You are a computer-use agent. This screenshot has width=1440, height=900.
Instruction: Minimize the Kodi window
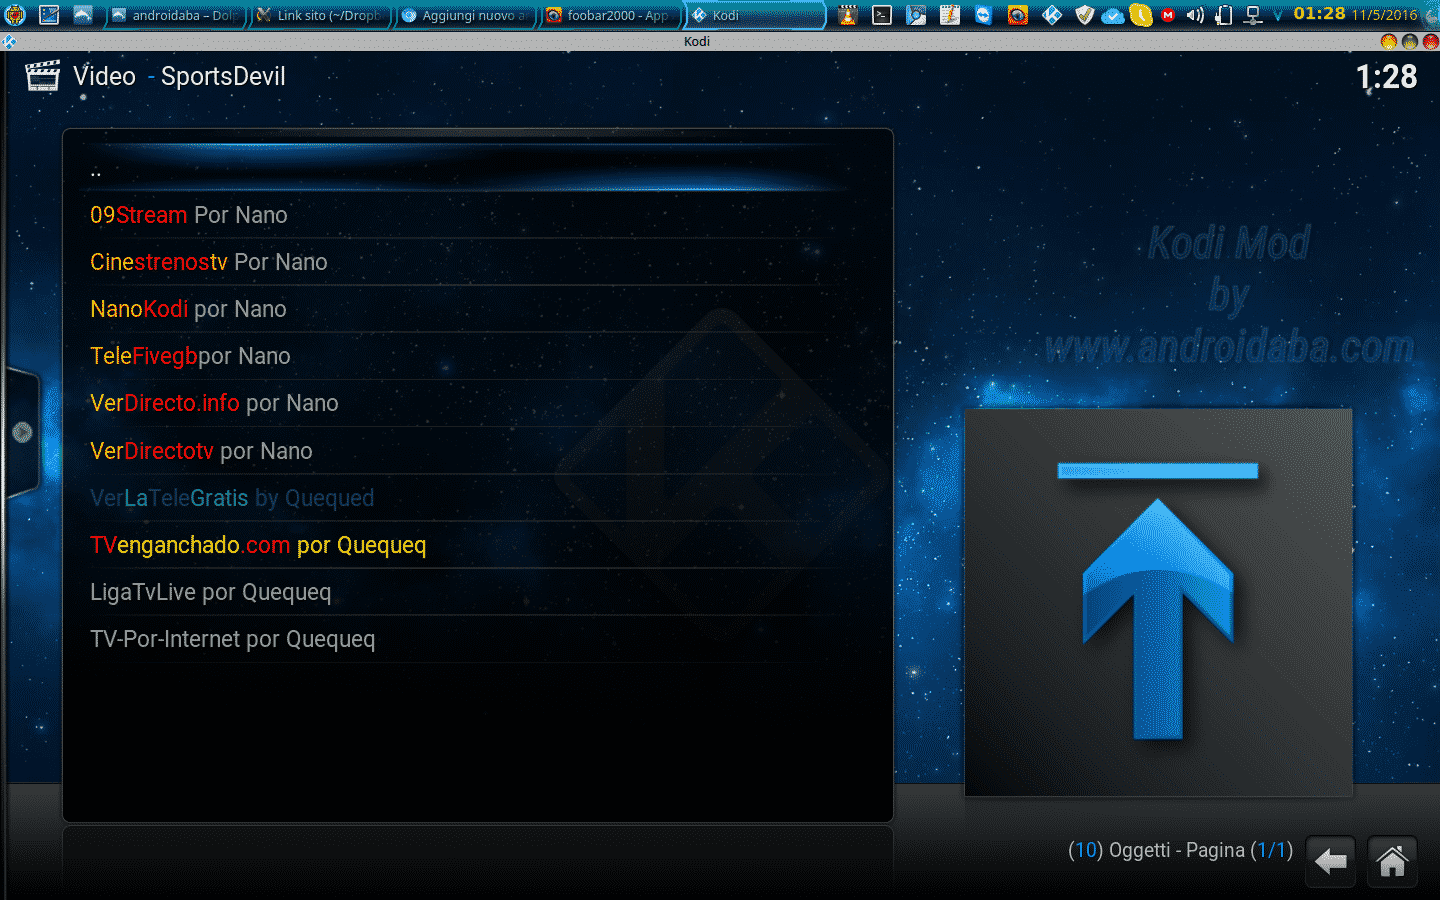[1388, 42]
